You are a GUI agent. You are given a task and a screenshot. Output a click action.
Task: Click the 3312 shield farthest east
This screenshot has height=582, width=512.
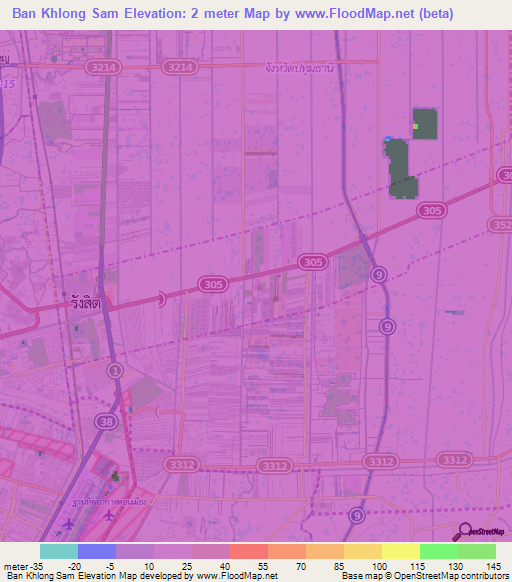pyautogui.click(x=455, y=460)
